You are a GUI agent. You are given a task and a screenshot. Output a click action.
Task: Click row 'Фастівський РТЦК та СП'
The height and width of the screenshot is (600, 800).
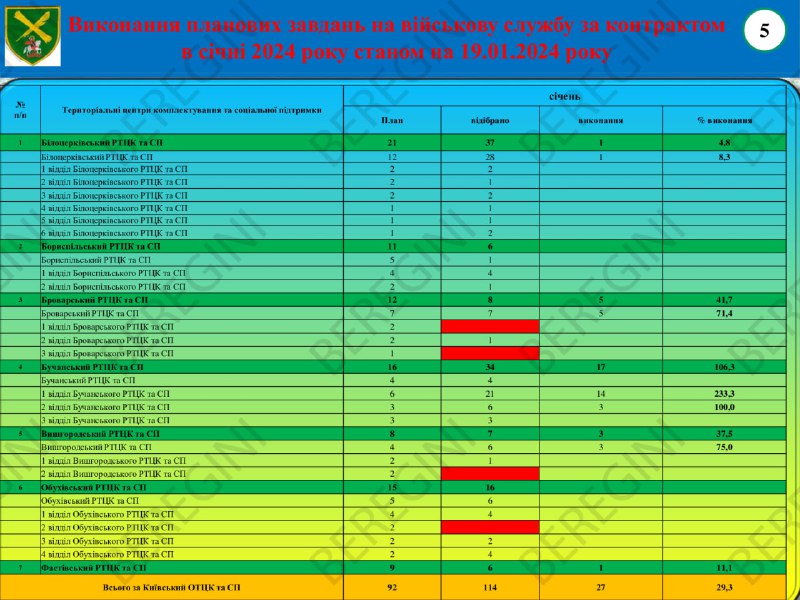393,567
